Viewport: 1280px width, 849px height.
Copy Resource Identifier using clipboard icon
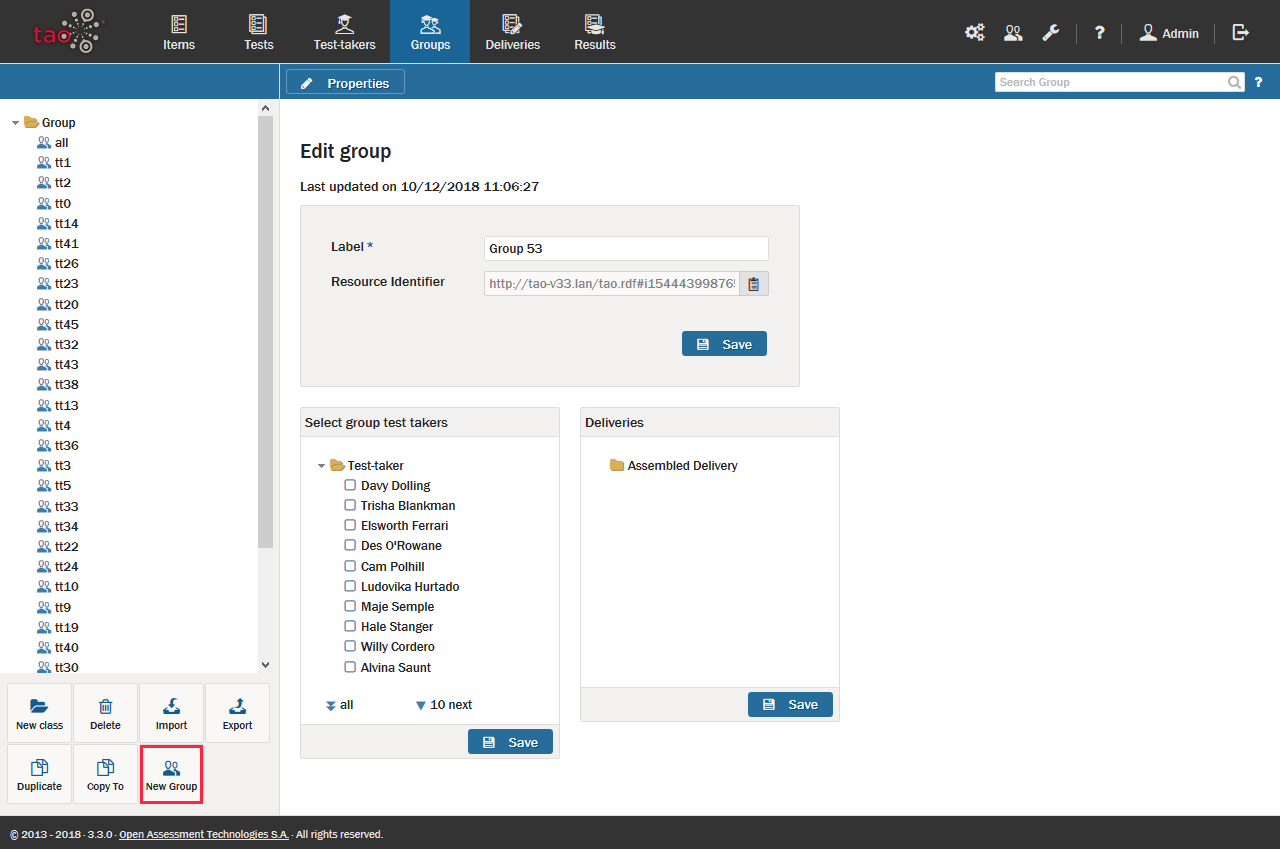point(754,284)
